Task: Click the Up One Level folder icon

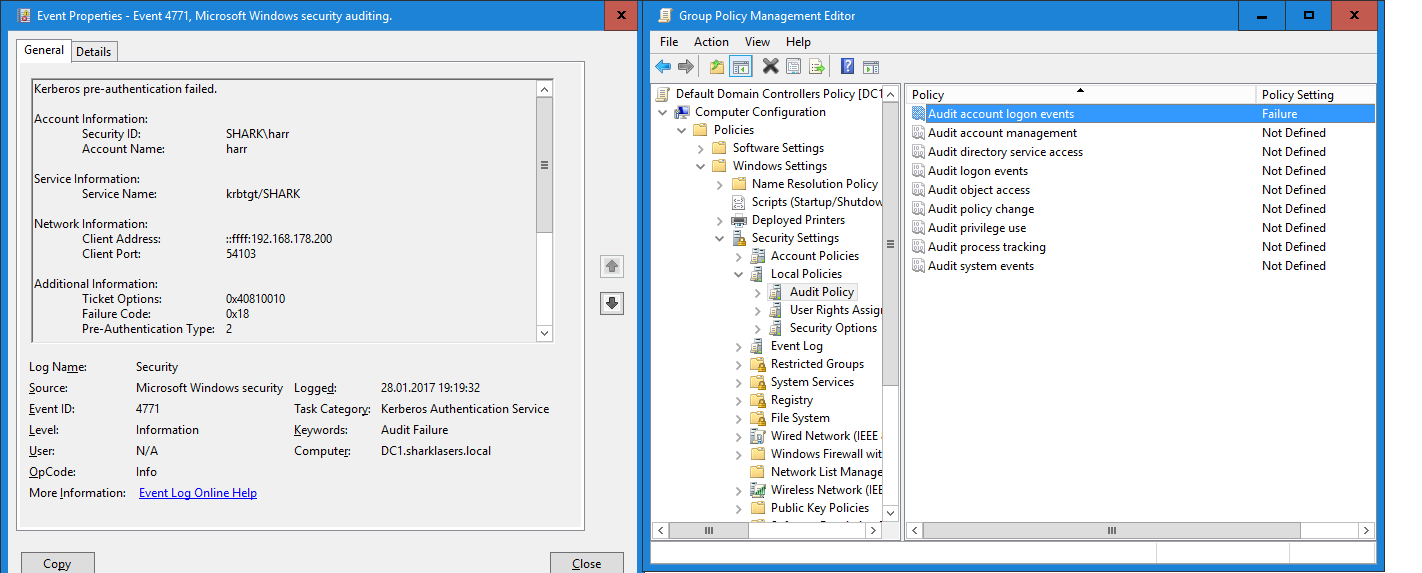Action: point(716,67)
